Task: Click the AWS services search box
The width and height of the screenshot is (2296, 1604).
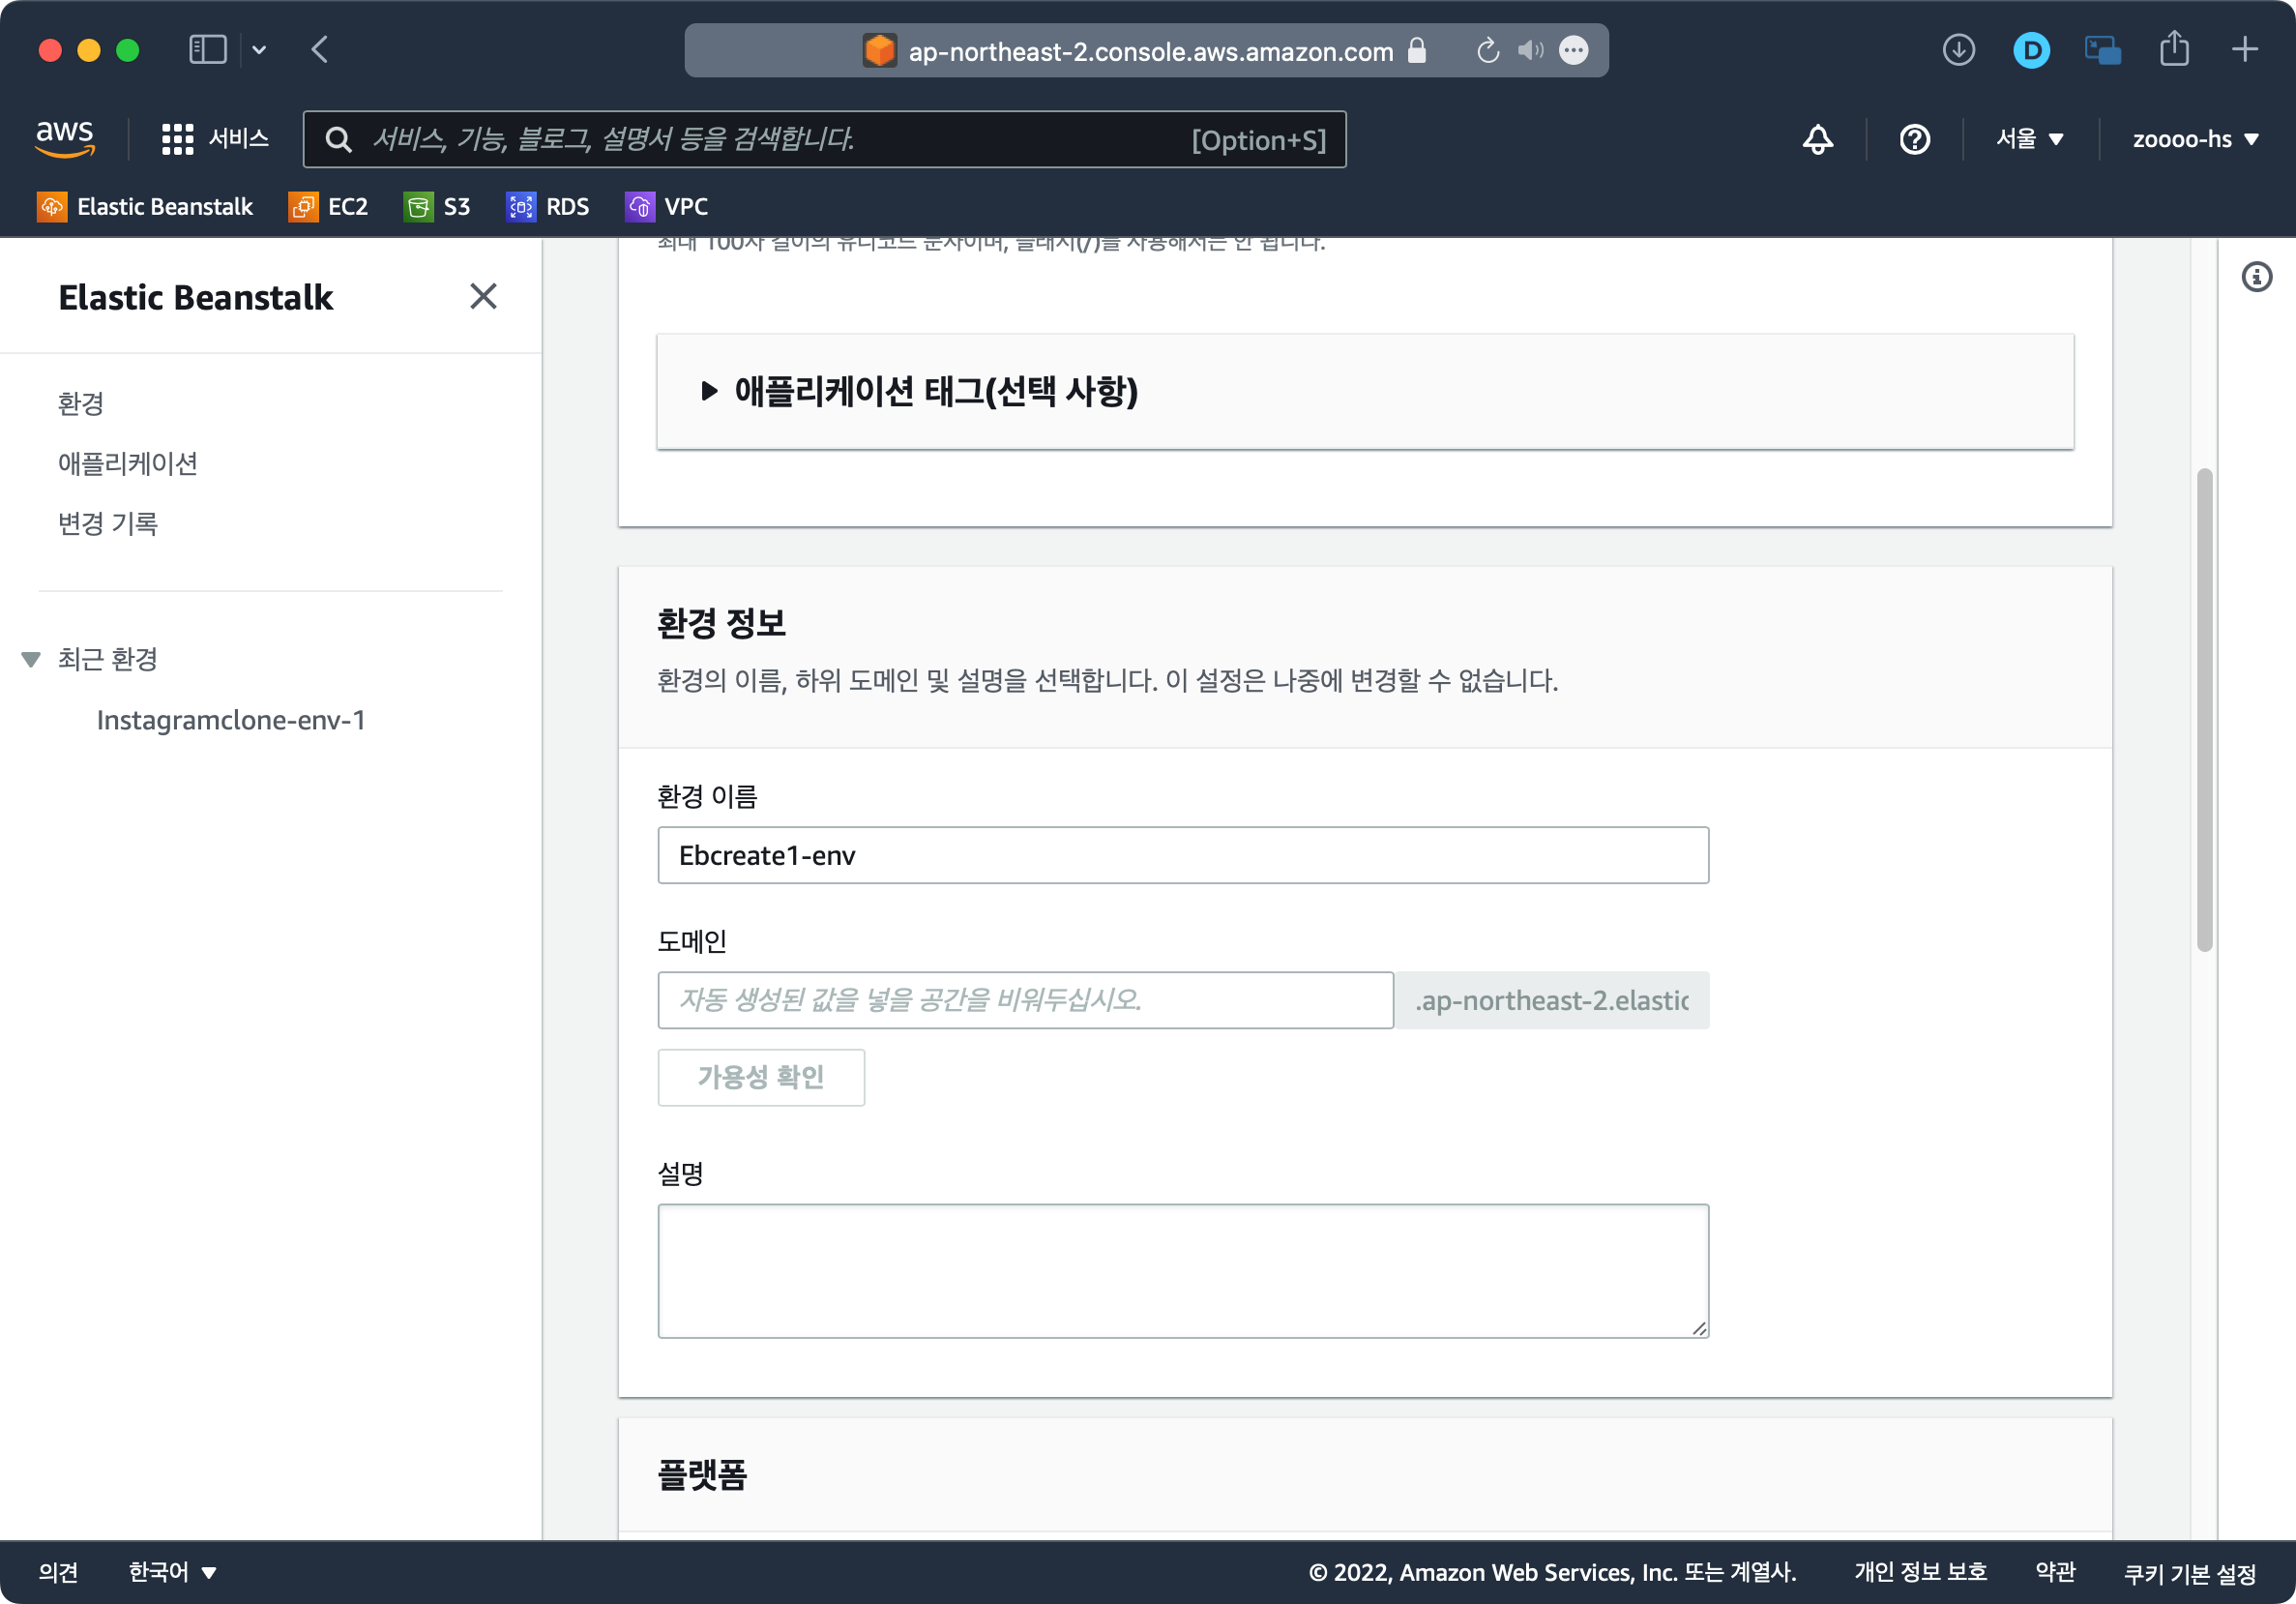Action: tap(824, 139)
